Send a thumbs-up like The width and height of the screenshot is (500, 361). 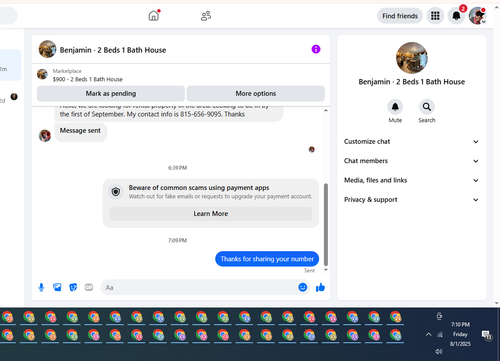(x=320, y=287)
